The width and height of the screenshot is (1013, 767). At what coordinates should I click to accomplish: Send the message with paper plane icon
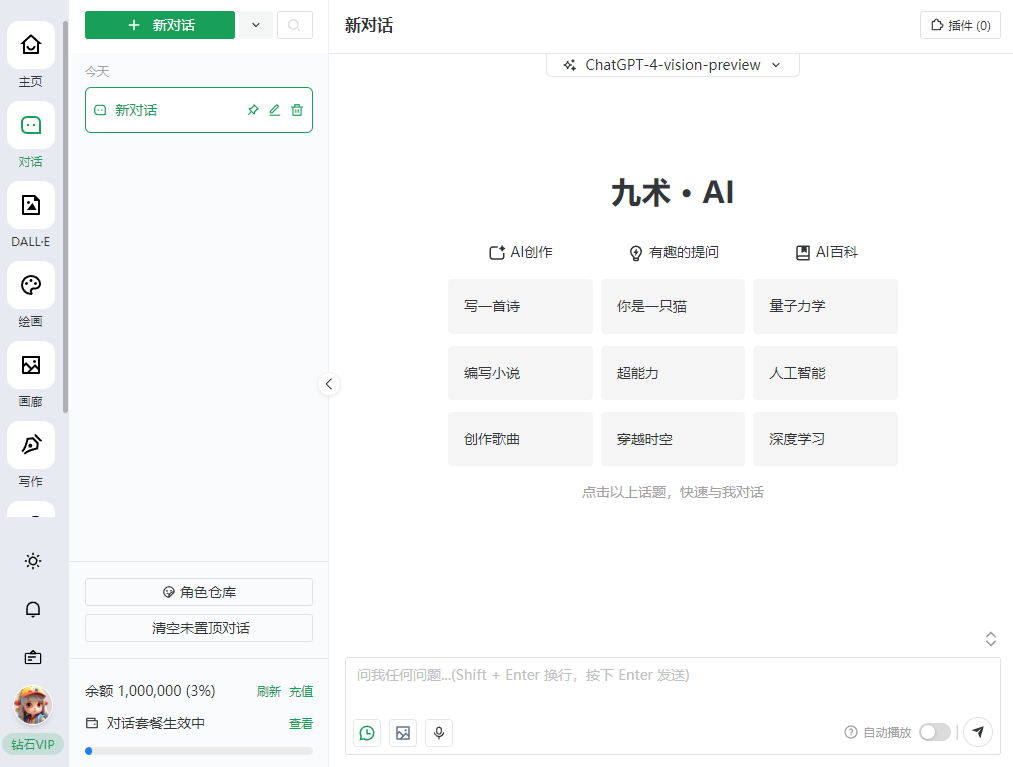tap(978, 732)
